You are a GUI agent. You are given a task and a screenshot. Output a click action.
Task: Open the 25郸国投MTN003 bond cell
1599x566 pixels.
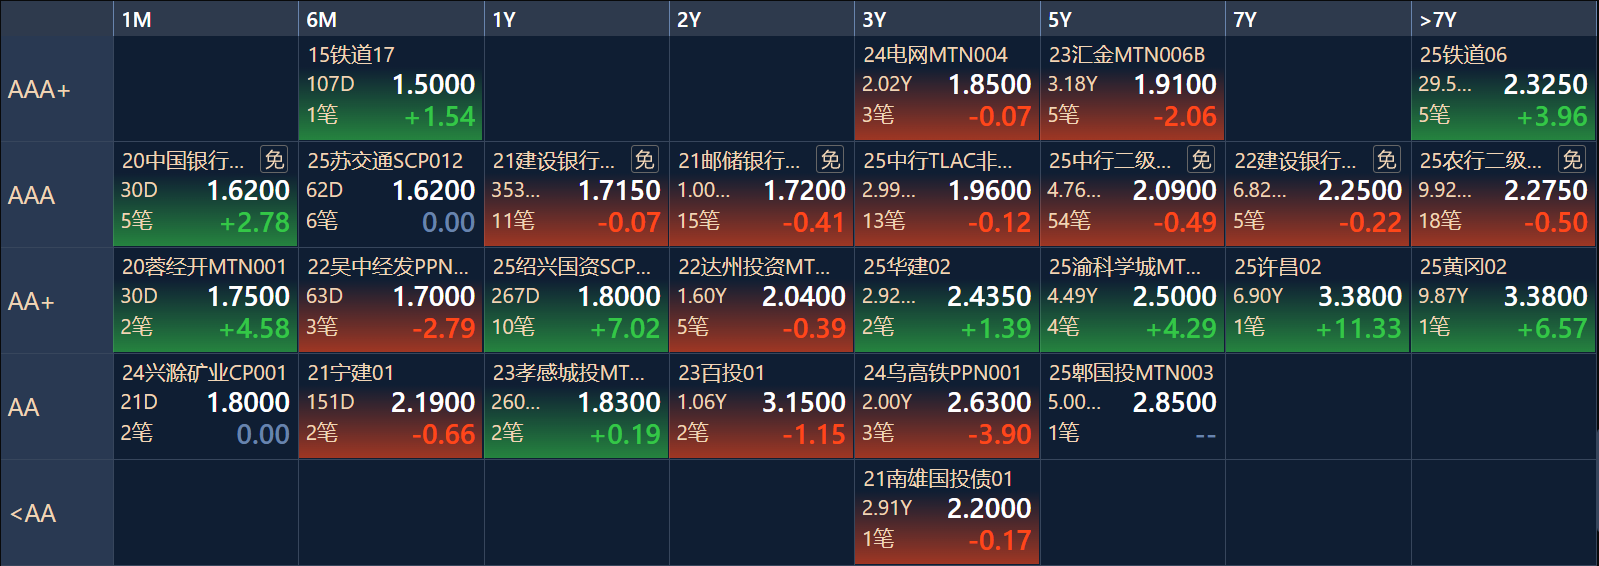(x=1132, y=407)
